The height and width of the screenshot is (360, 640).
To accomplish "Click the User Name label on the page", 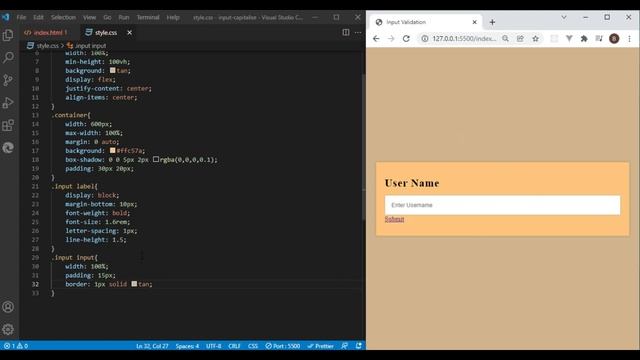I will point(412,183).
